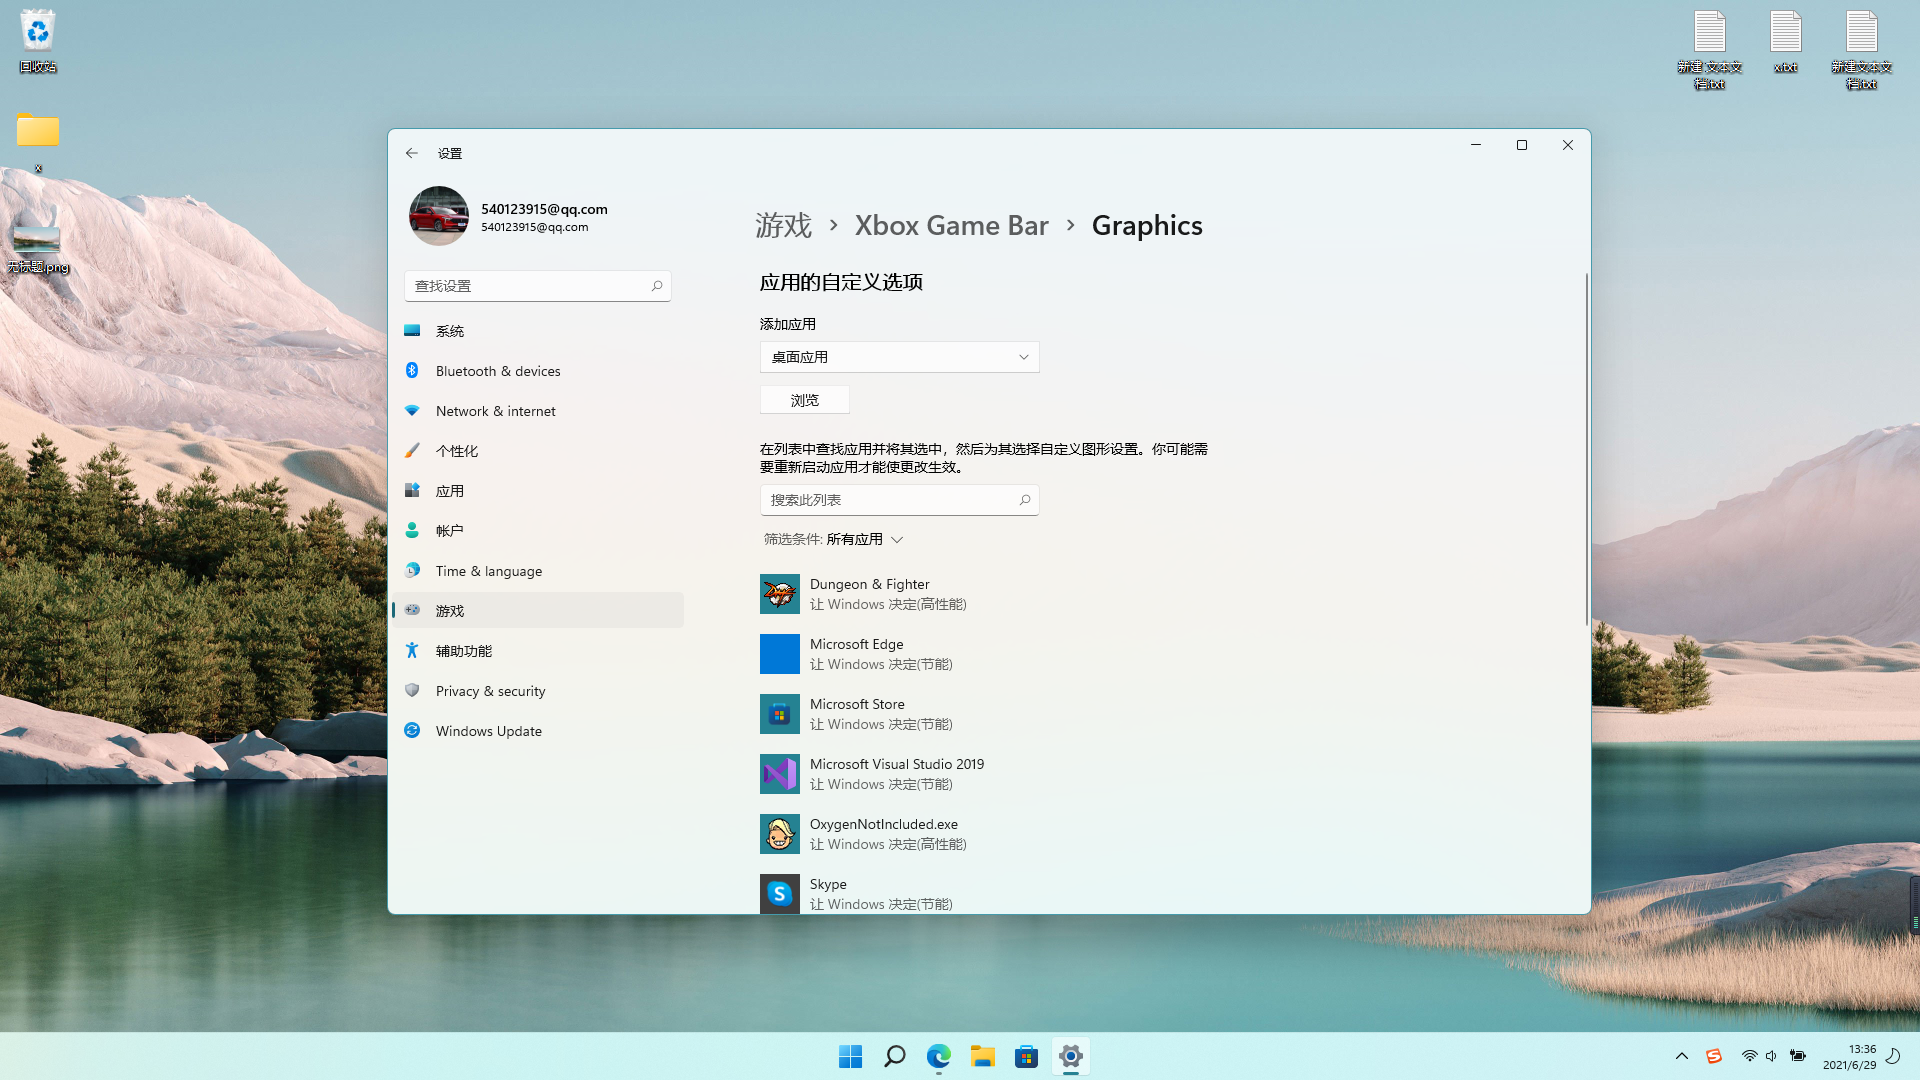Screen dimensions: 1920x1080
Task: Show hidden system tray icons chevron
Action: point(1681,1056)
